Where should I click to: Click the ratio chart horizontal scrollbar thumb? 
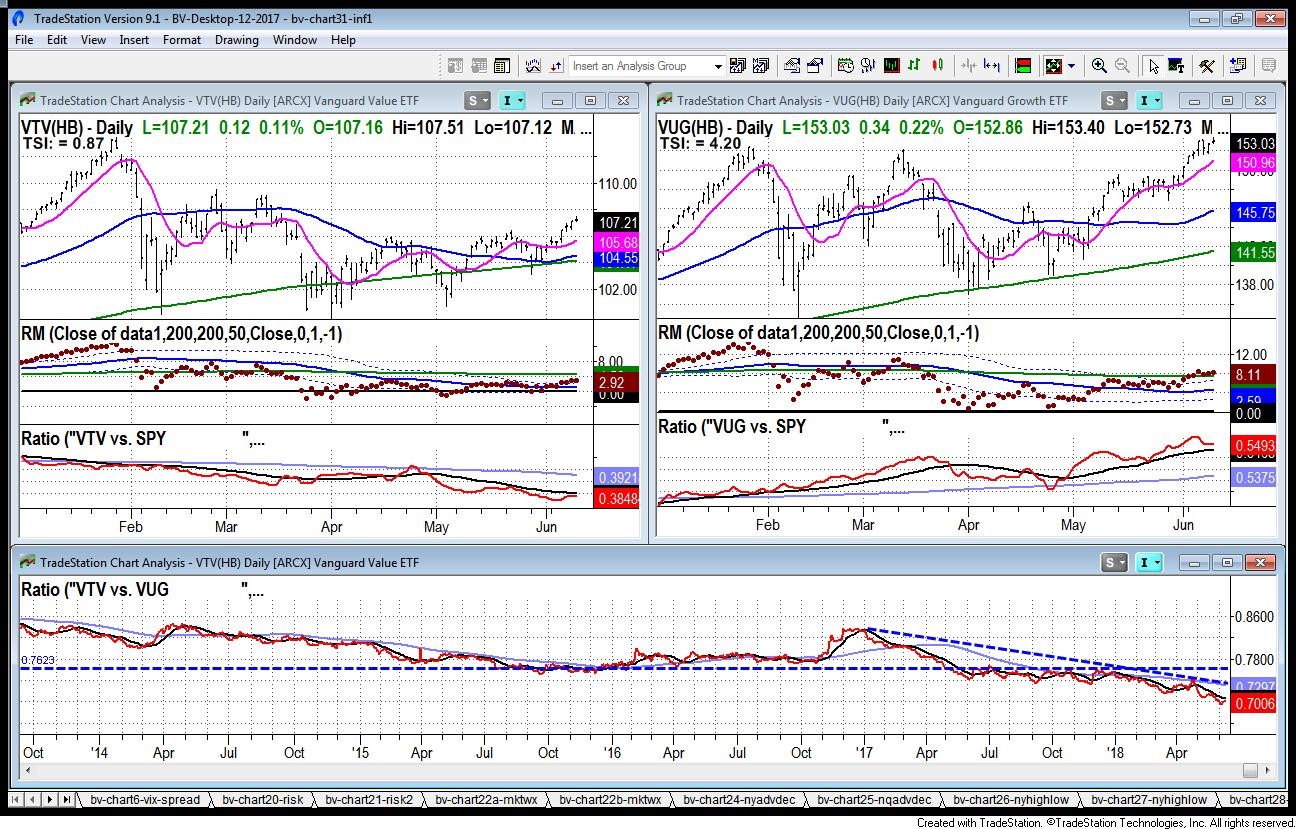1250,770
